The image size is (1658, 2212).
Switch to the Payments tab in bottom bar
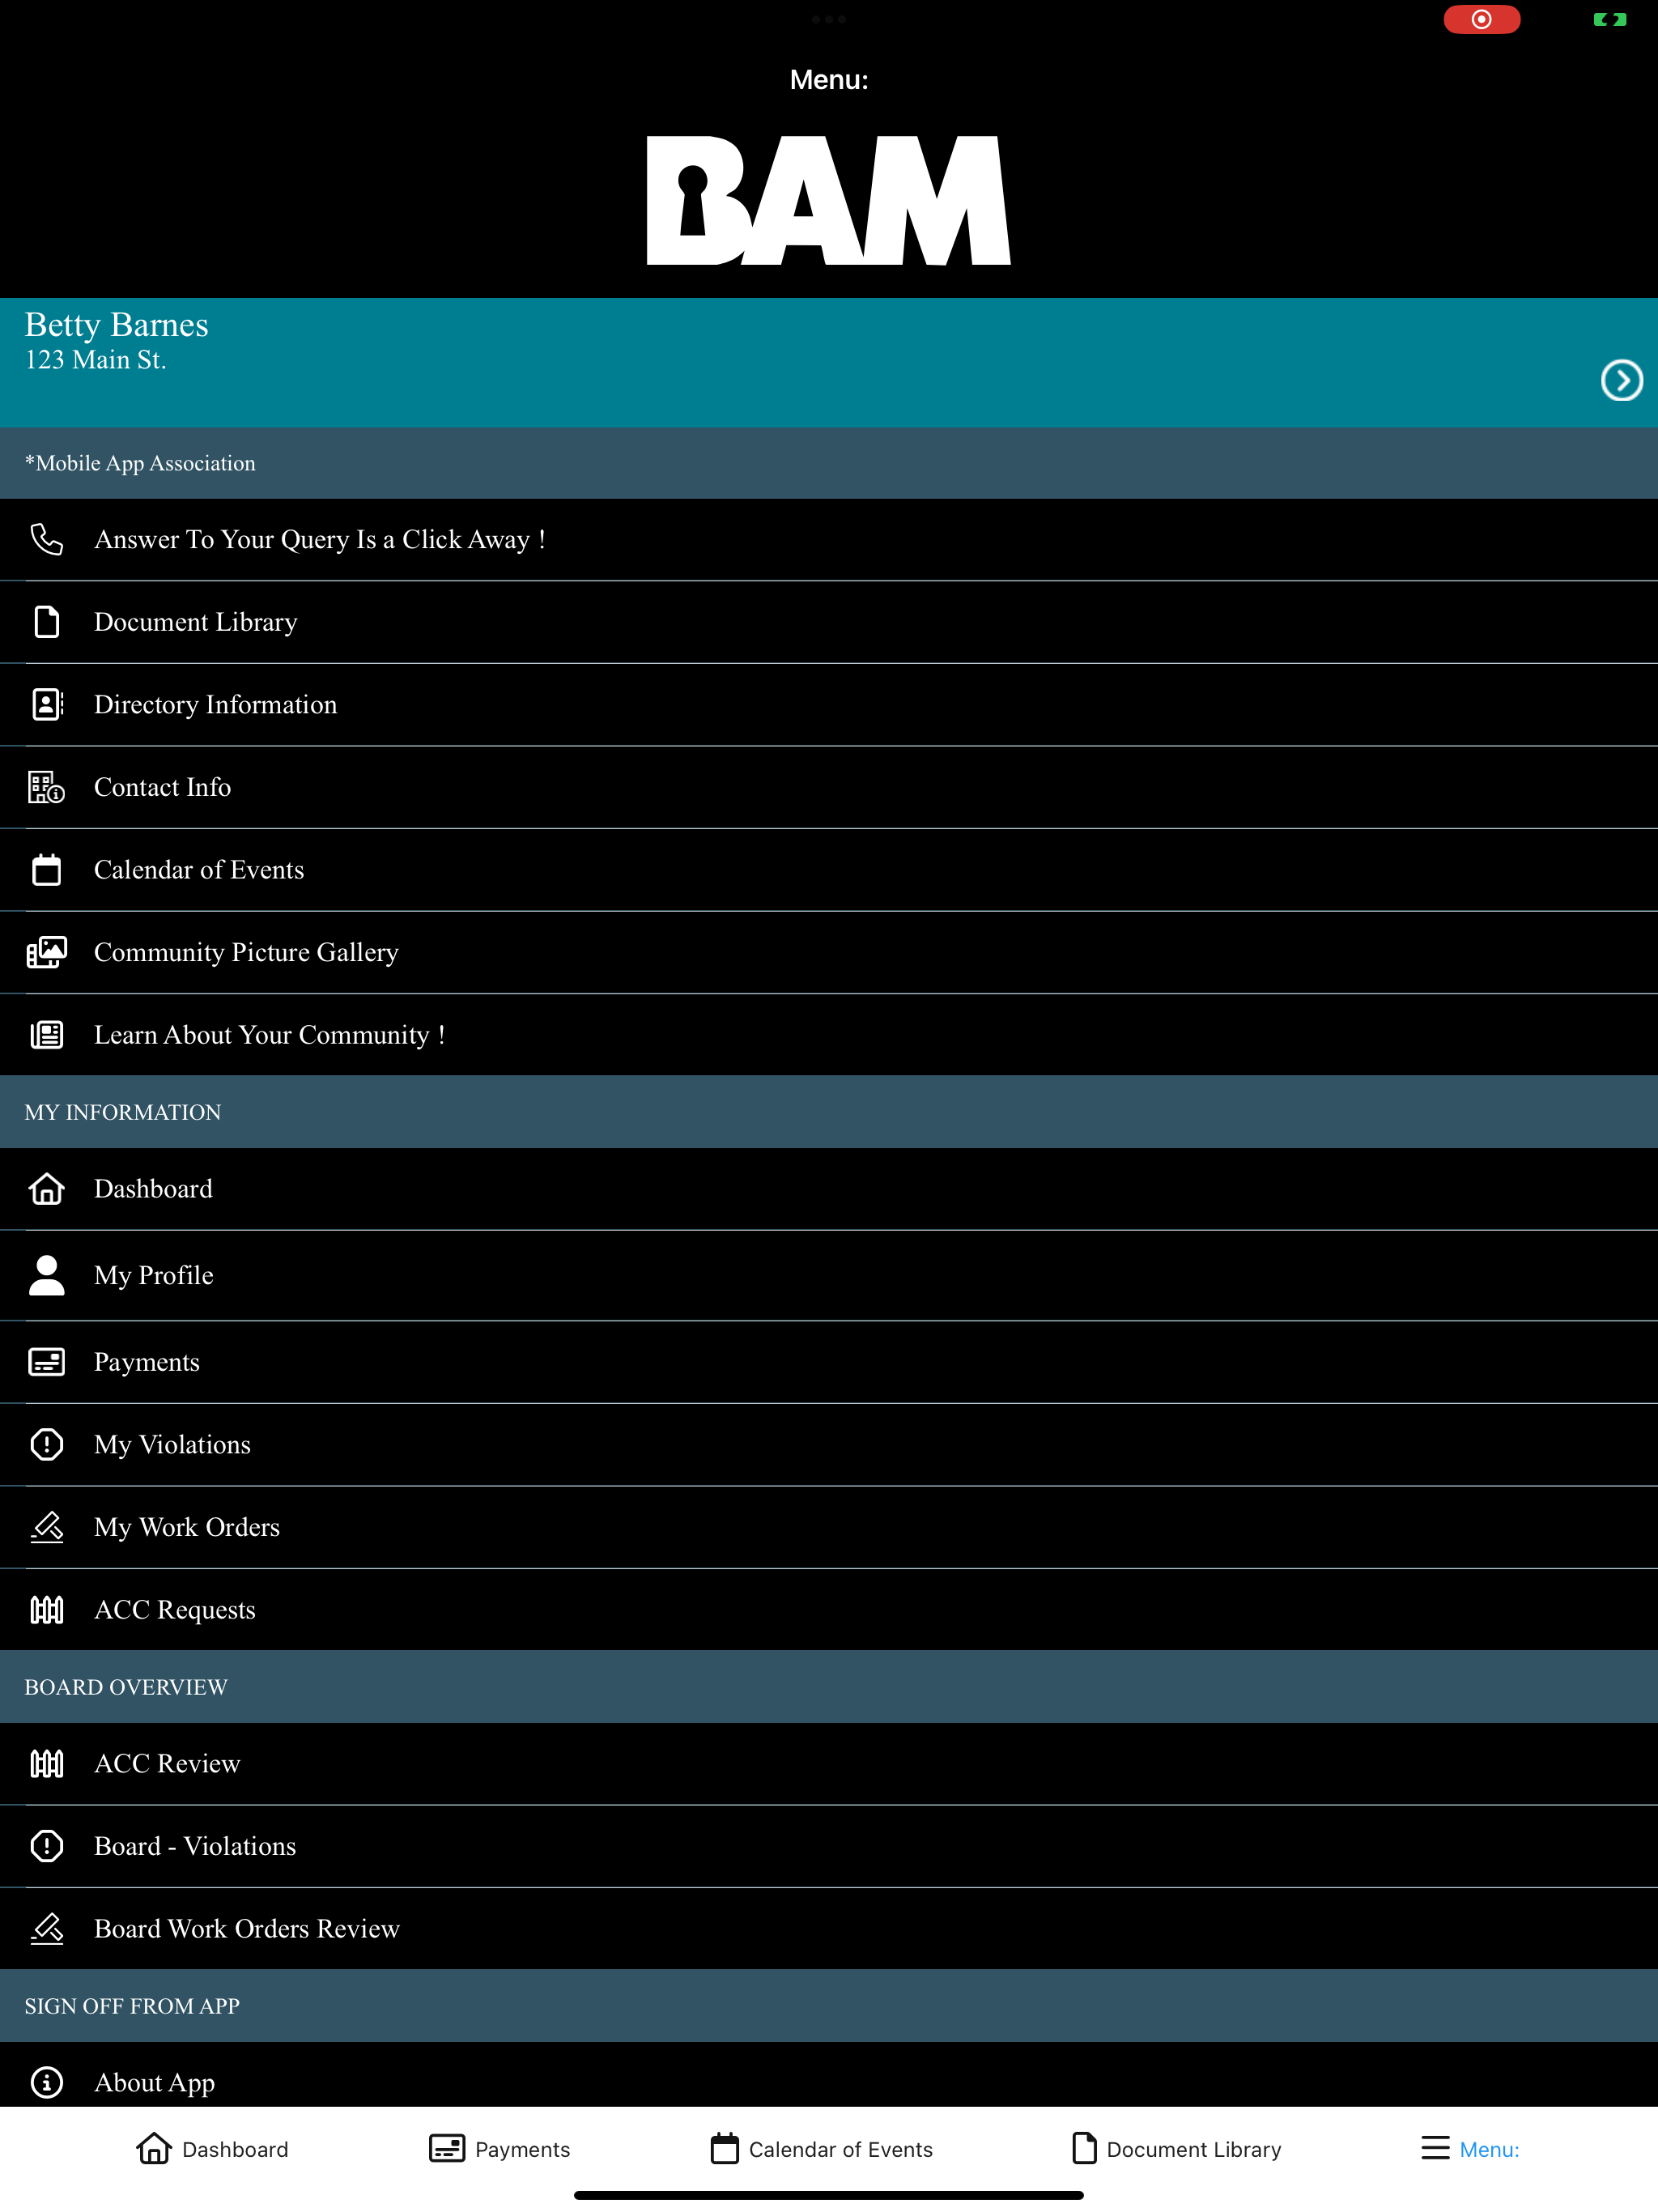click(499, 2149)
